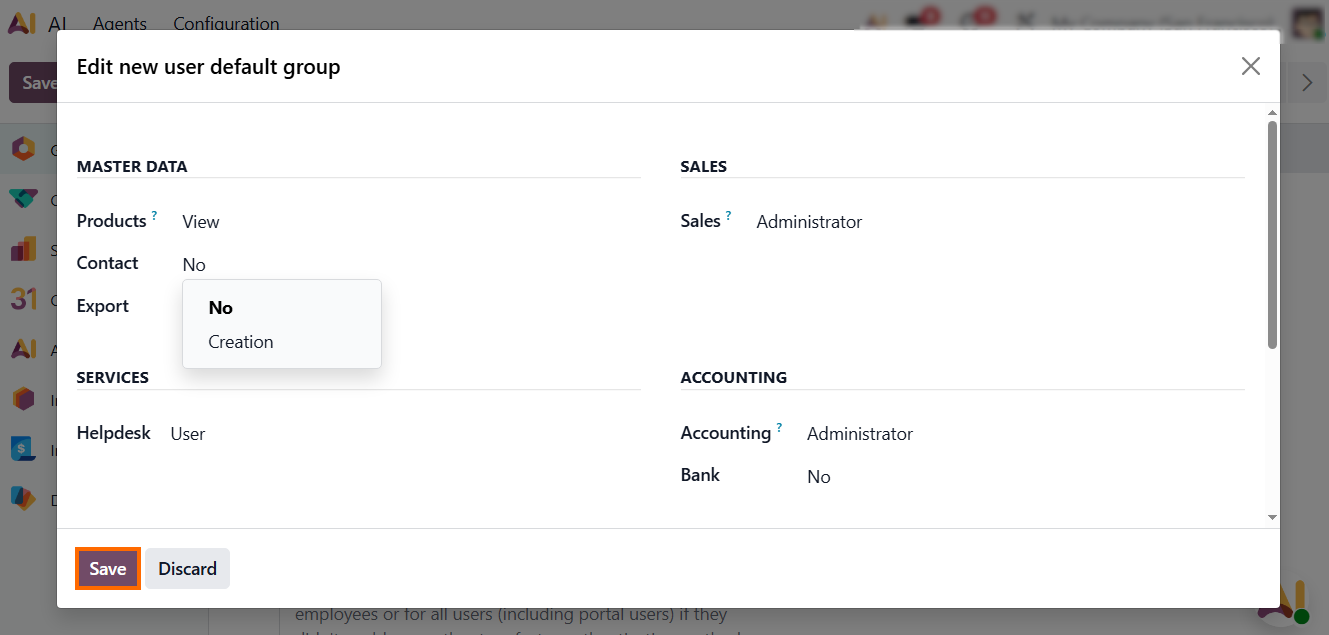The width and height of the screenshot is (1329, 635).
Task: Select the Creation option in Contact list
Action: [x=241, y=342]
